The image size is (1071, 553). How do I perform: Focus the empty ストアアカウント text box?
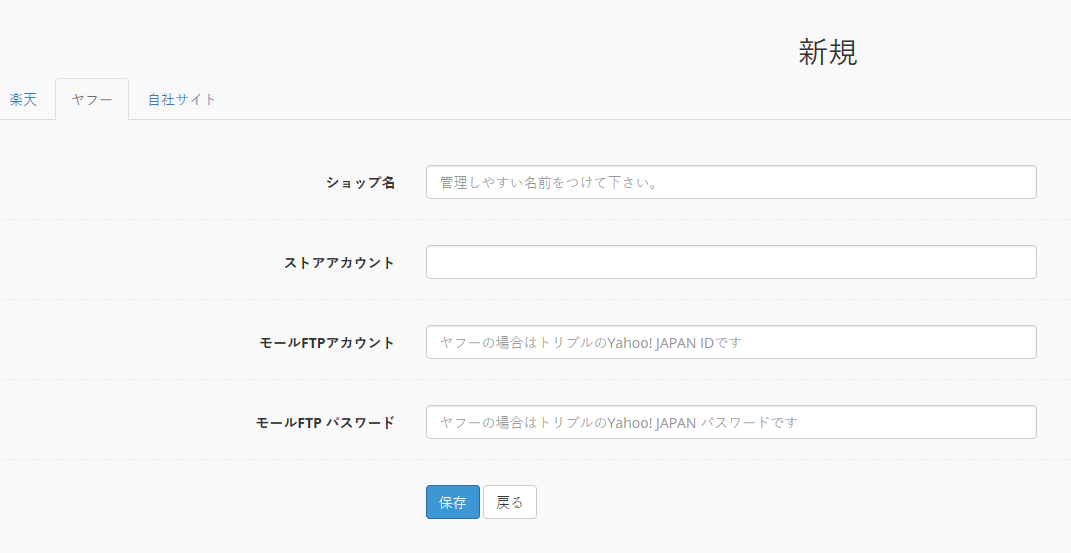coord(731,262)
